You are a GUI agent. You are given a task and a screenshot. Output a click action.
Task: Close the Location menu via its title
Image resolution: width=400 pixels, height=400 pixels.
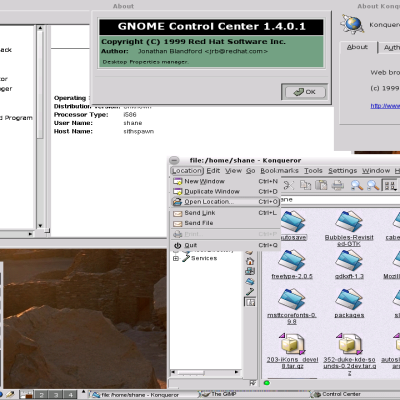187,171
